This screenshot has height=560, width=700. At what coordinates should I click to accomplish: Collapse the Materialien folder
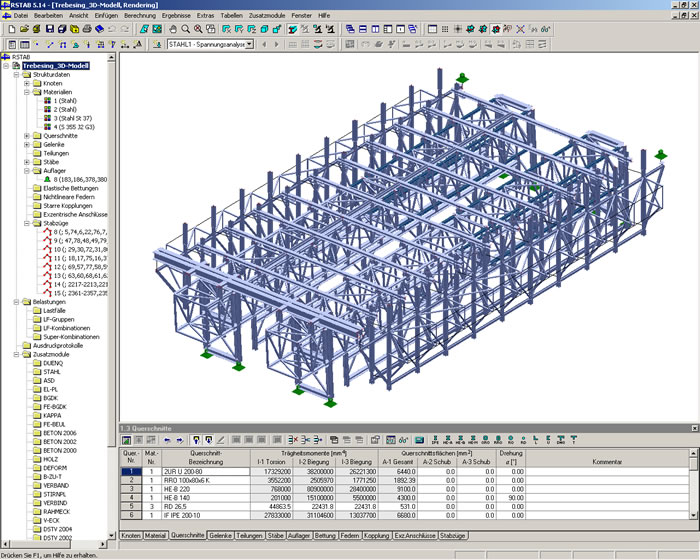[x=27, y=92]
